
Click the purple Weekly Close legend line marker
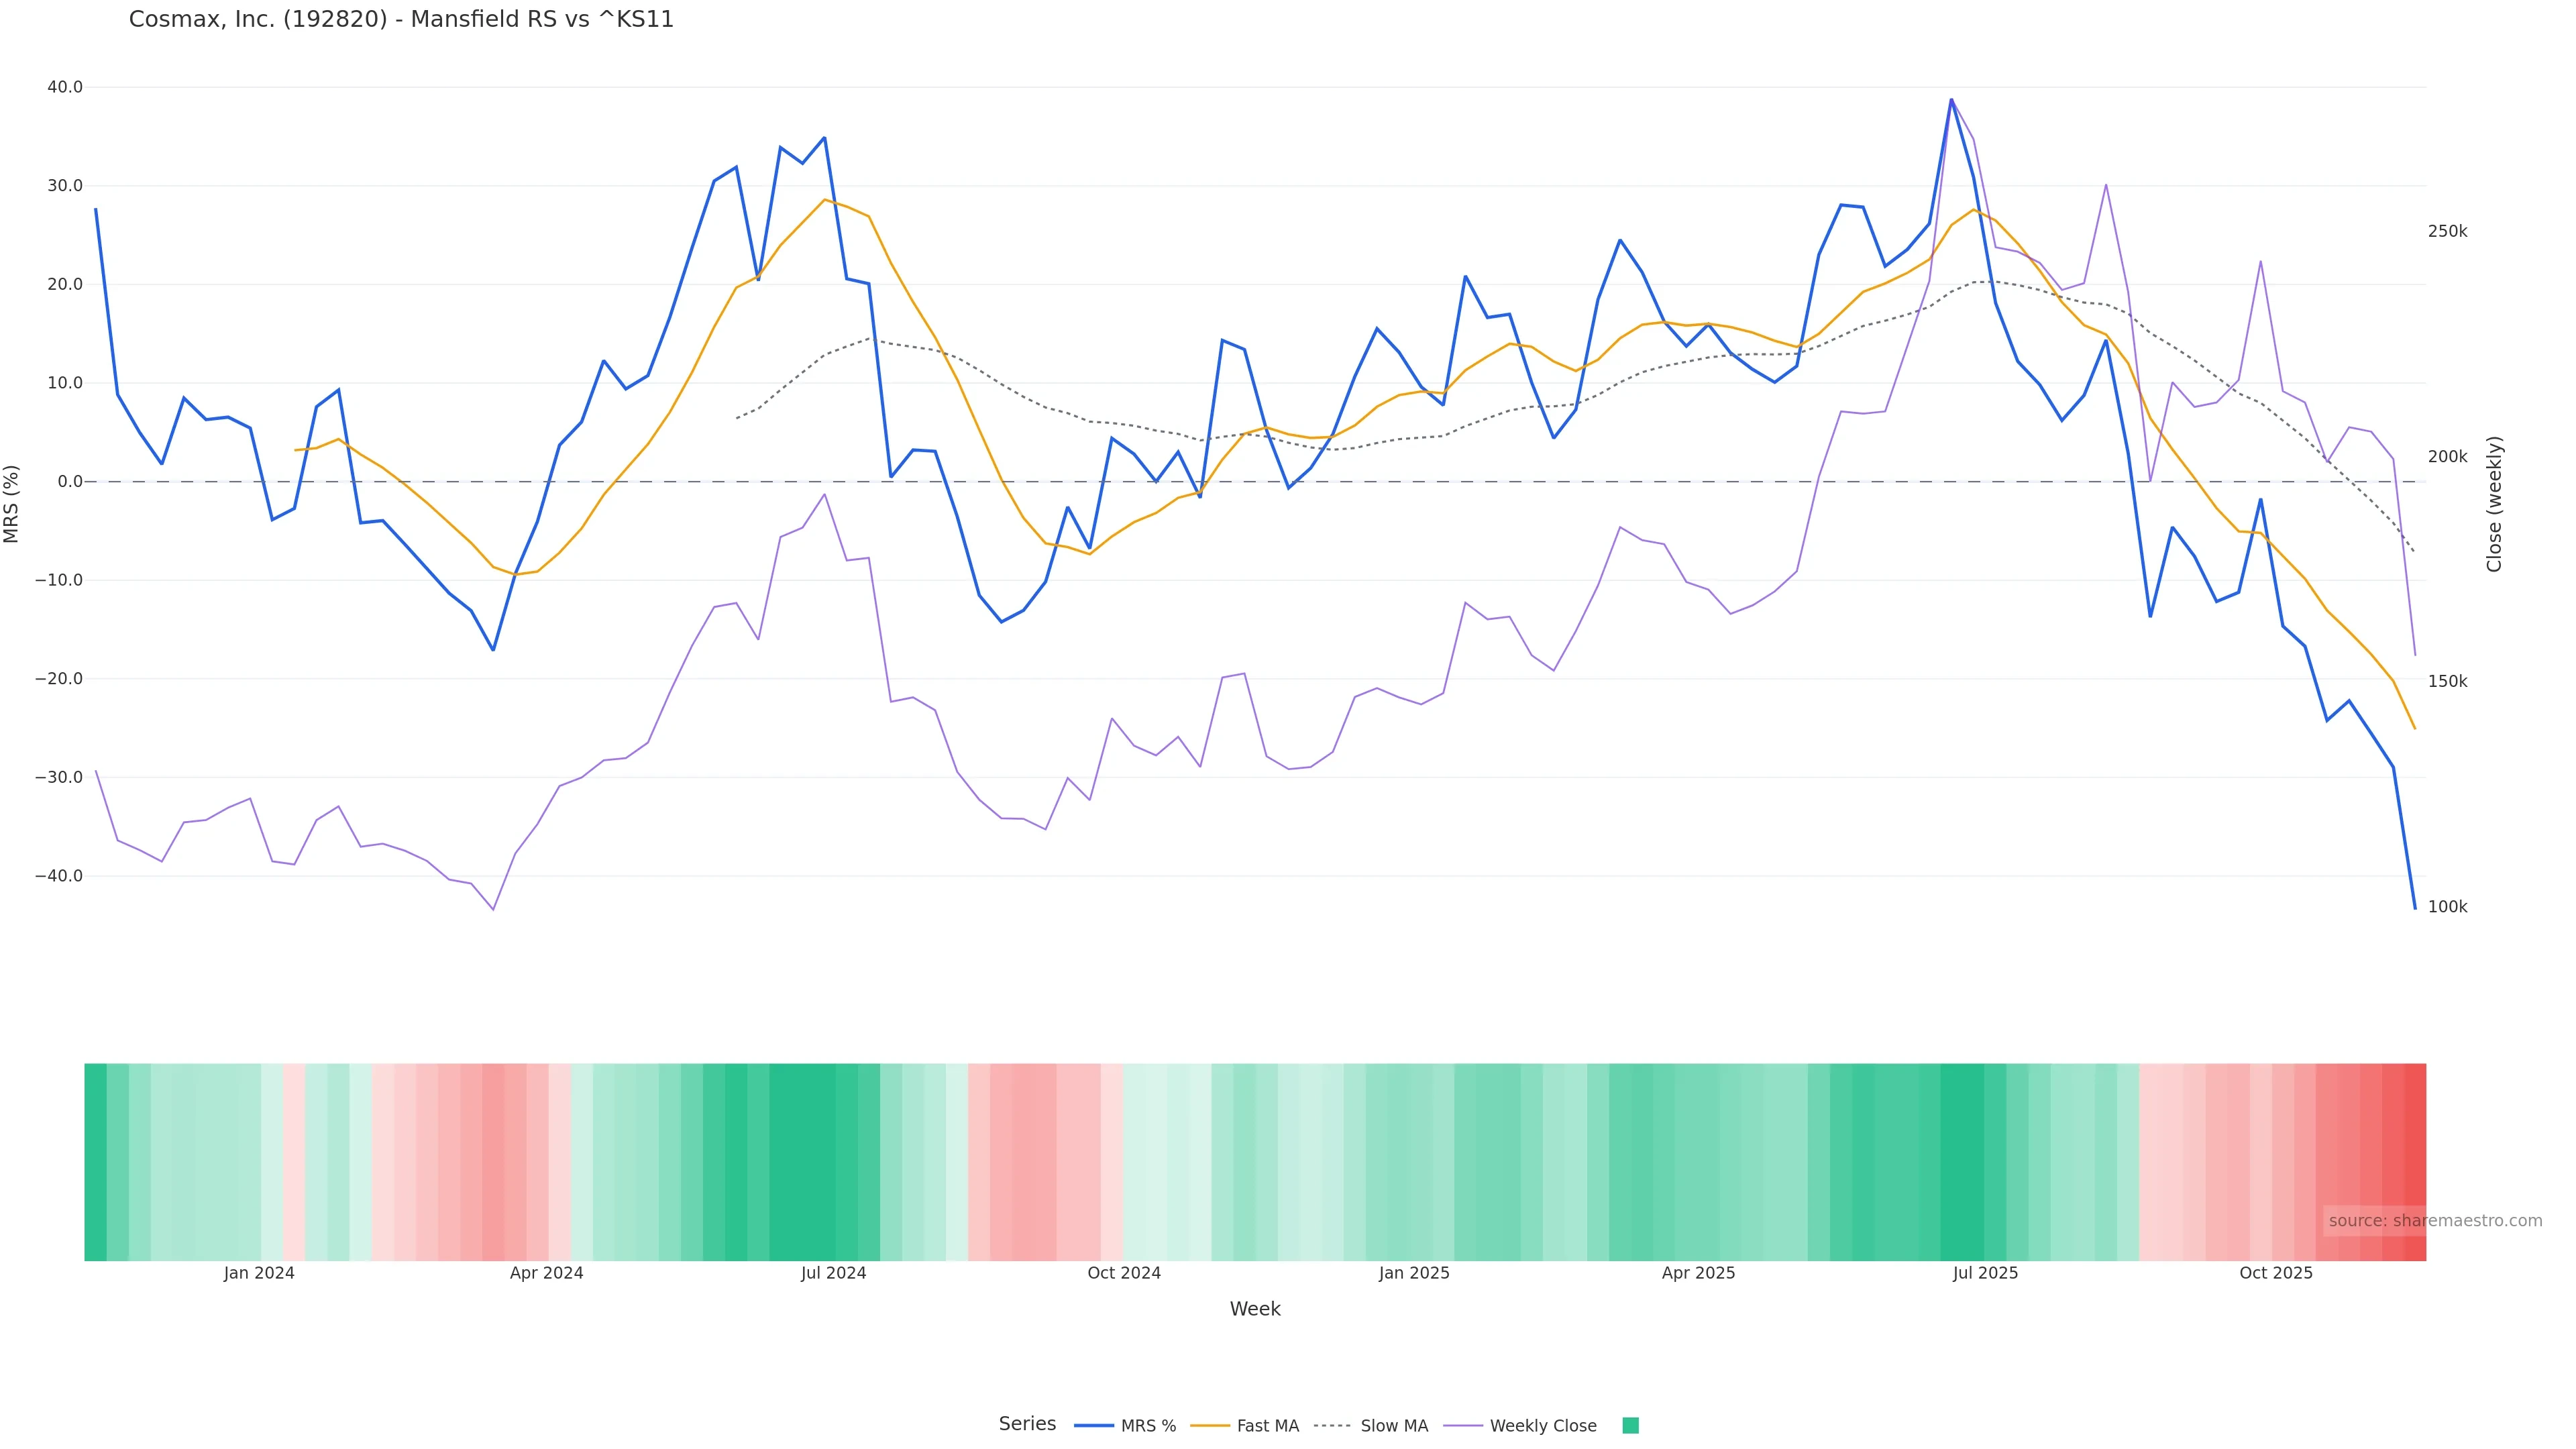tap(1463, 1426)
